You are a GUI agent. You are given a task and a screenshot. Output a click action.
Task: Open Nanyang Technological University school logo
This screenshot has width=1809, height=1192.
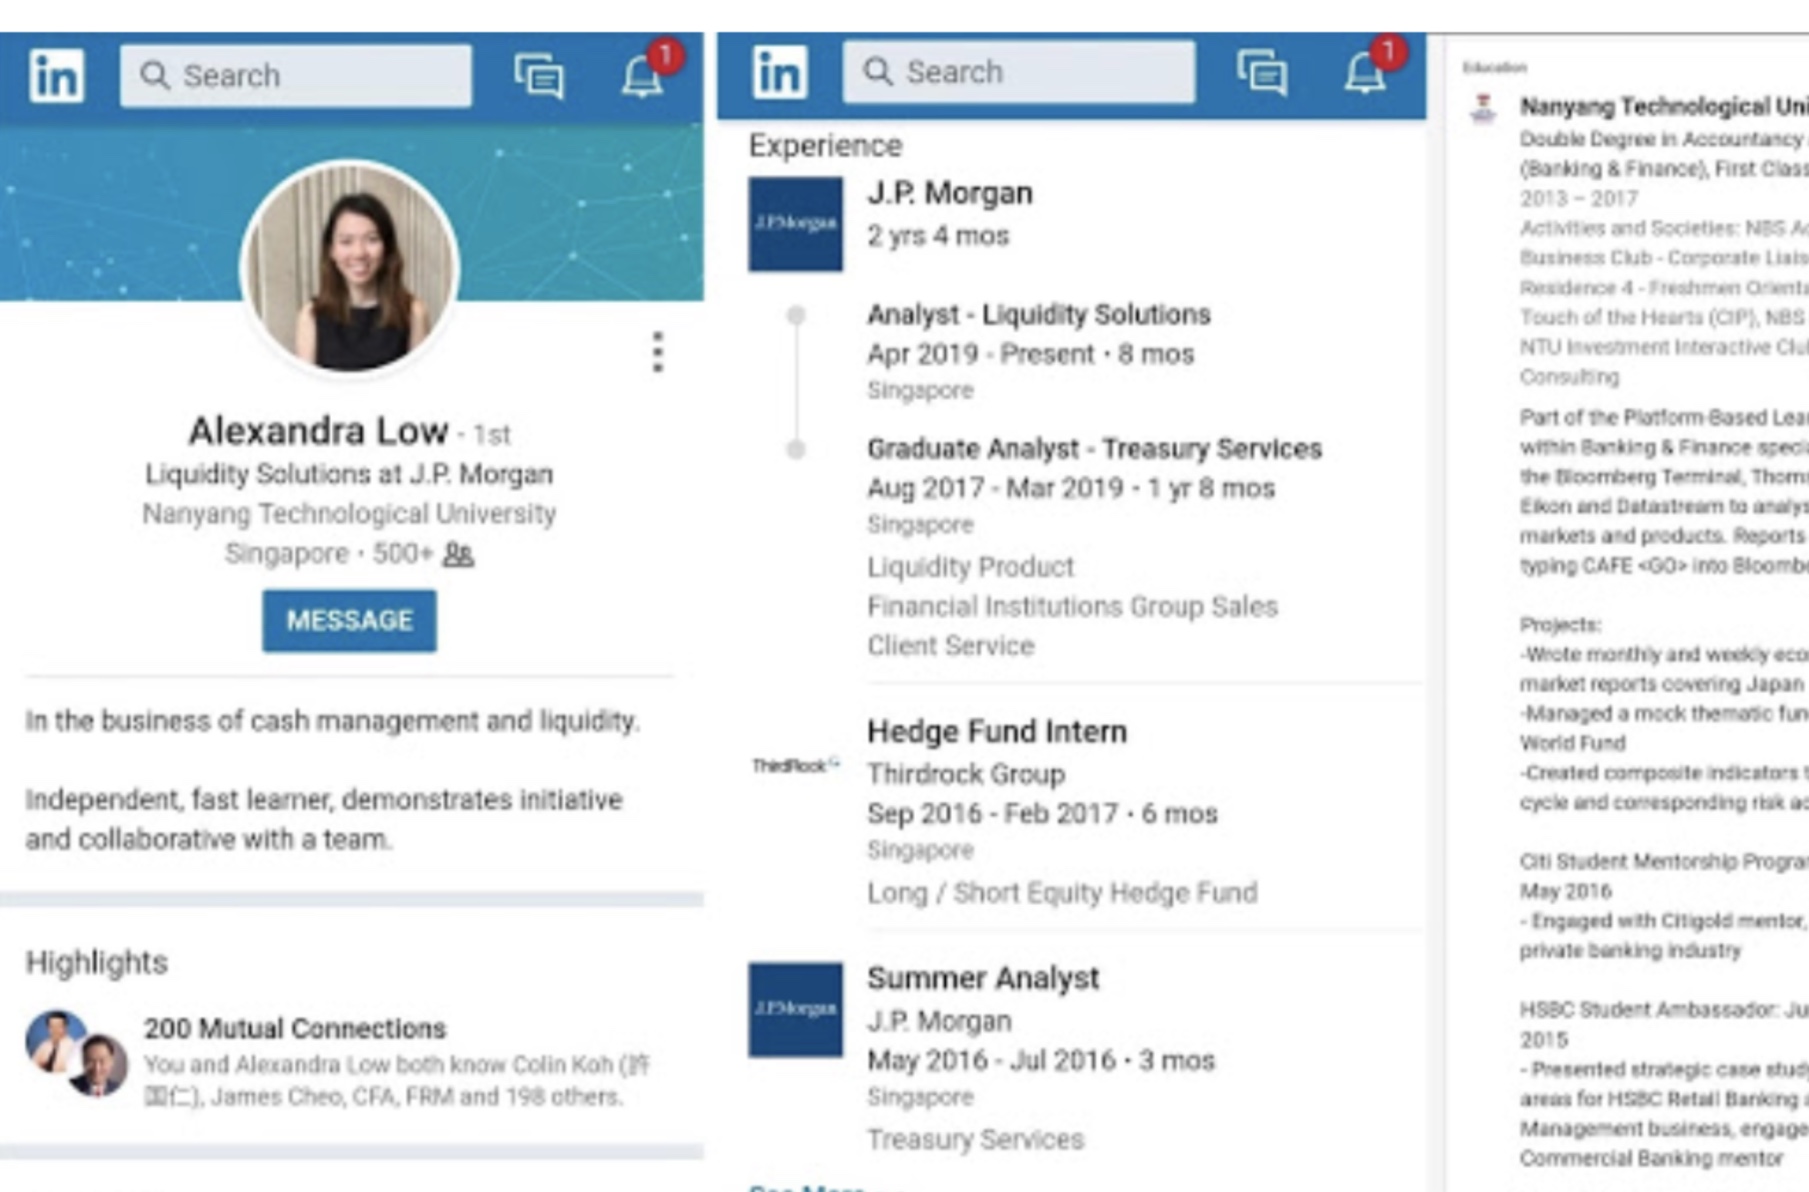[1483, 108]
